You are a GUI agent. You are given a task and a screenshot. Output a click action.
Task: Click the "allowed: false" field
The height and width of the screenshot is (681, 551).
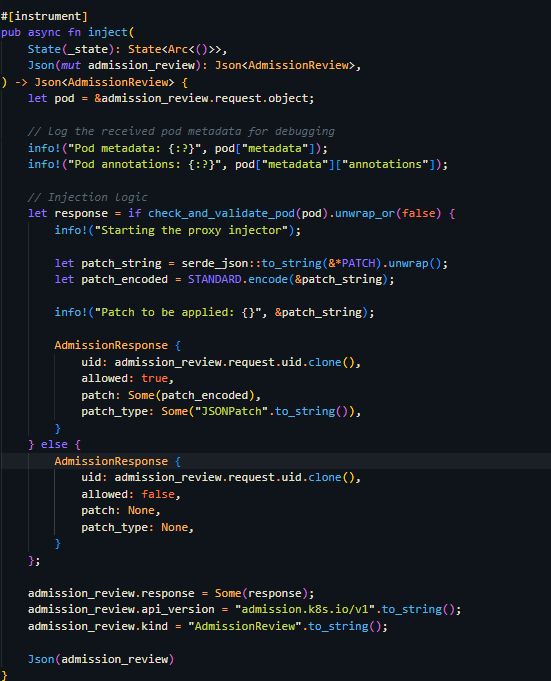pyautogui.click(x=128, y=494)
